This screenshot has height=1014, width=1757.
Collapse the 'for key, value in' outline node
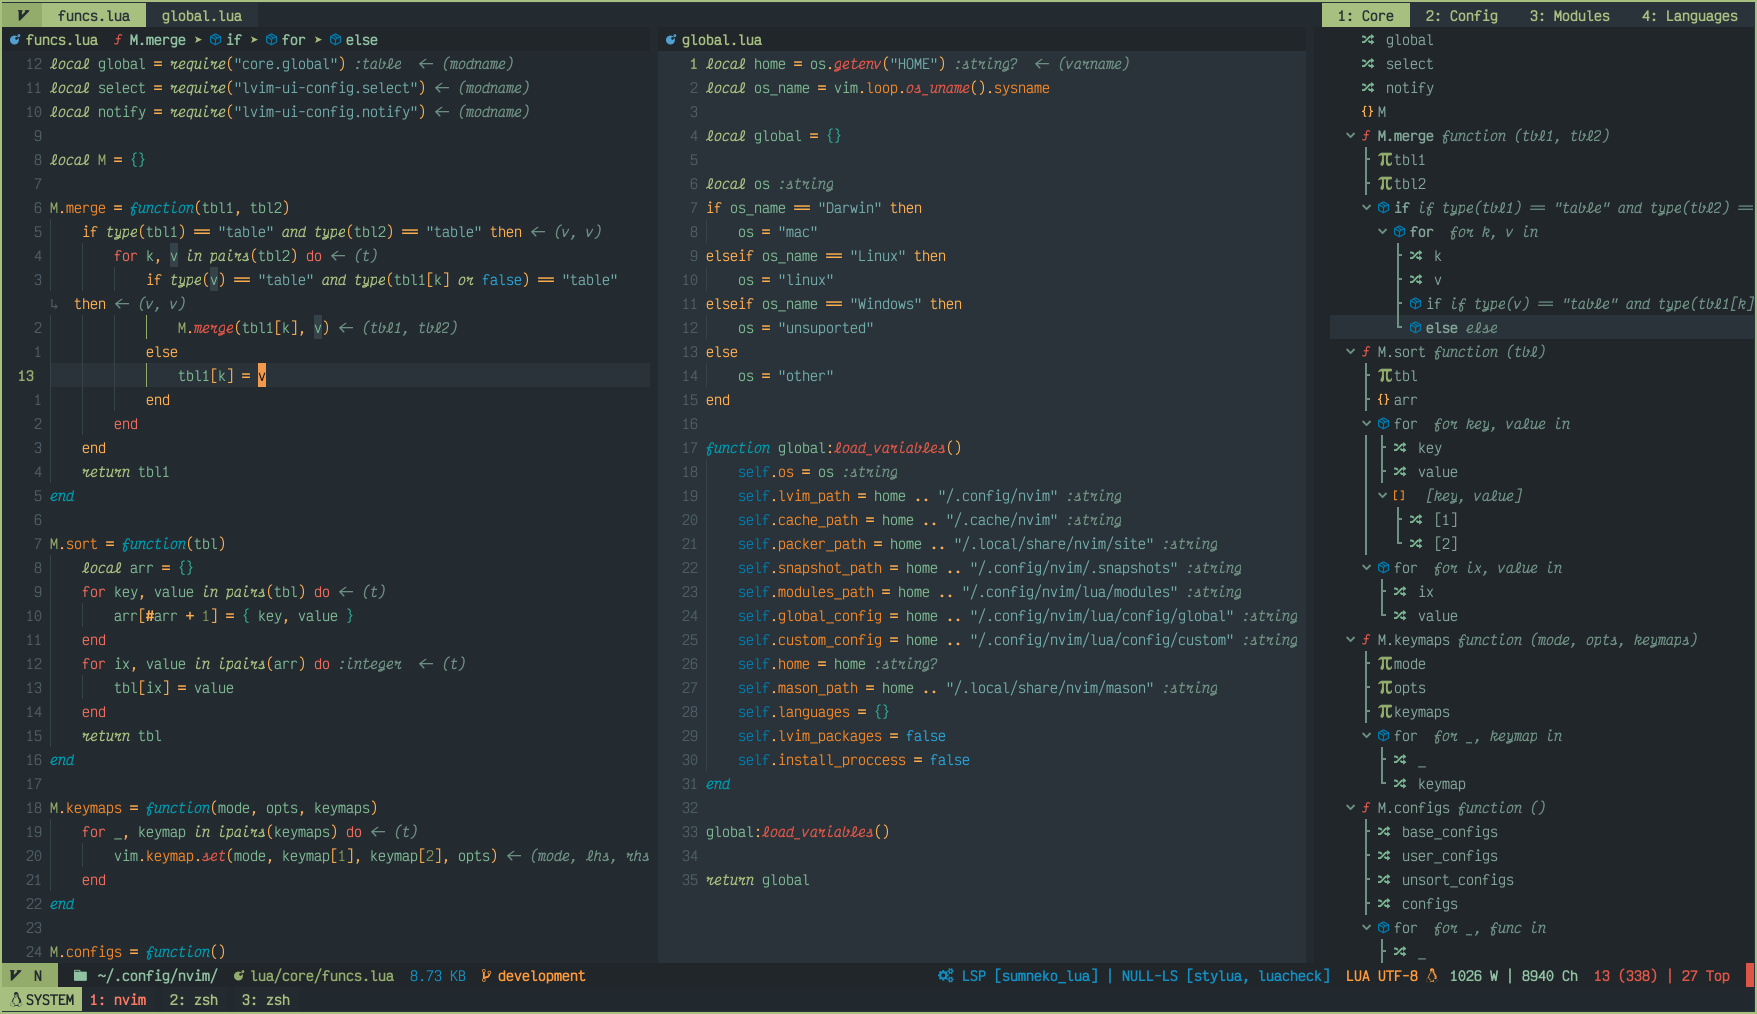point(1367,424)
